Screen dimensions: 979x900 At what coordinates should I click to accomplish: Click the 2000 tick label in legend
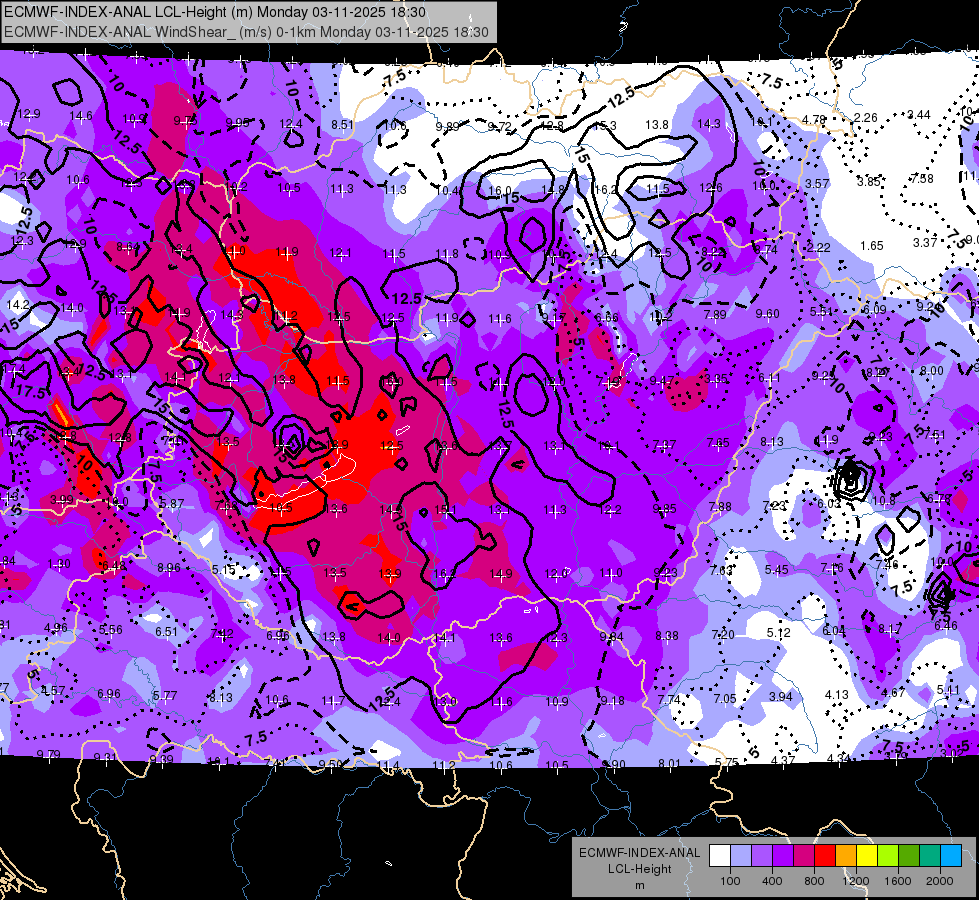click(x=940, y=881)
